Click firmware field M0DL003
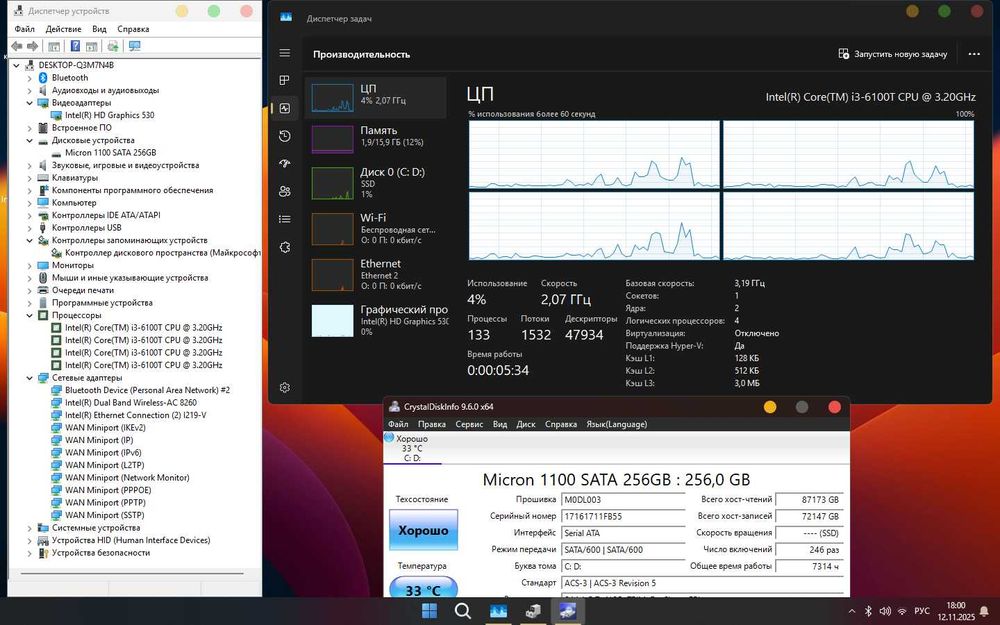The width and height of the screenshot is (1000, 625). point(623,499)
